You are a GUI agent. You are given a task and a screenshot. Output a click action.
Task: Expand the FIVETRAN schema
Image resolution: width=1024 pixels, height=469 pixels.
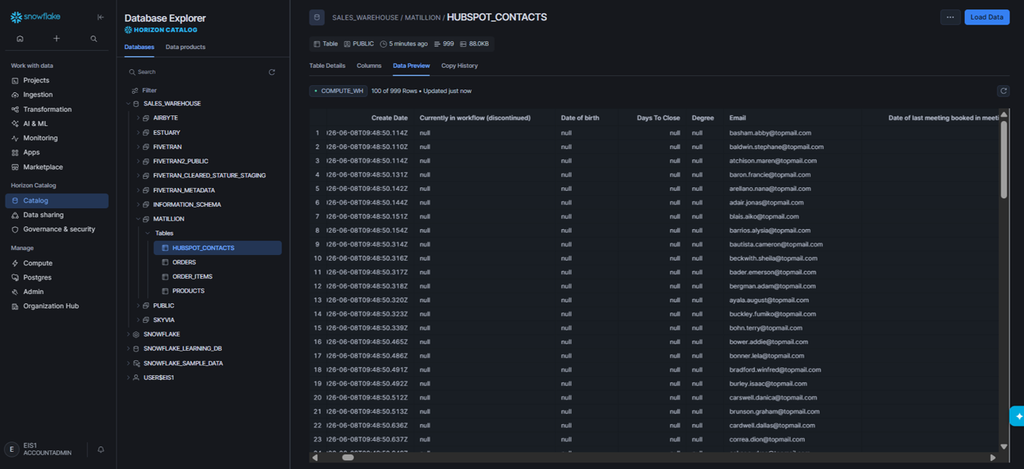tap(138, 147)
